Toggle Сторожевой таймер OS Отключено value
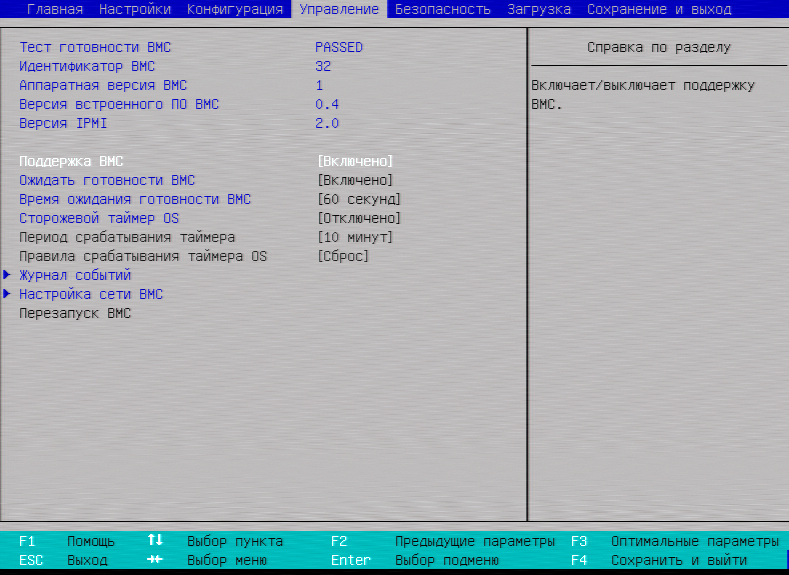The height and width of the screenshot is (575, 789). [x=359, y=218]
